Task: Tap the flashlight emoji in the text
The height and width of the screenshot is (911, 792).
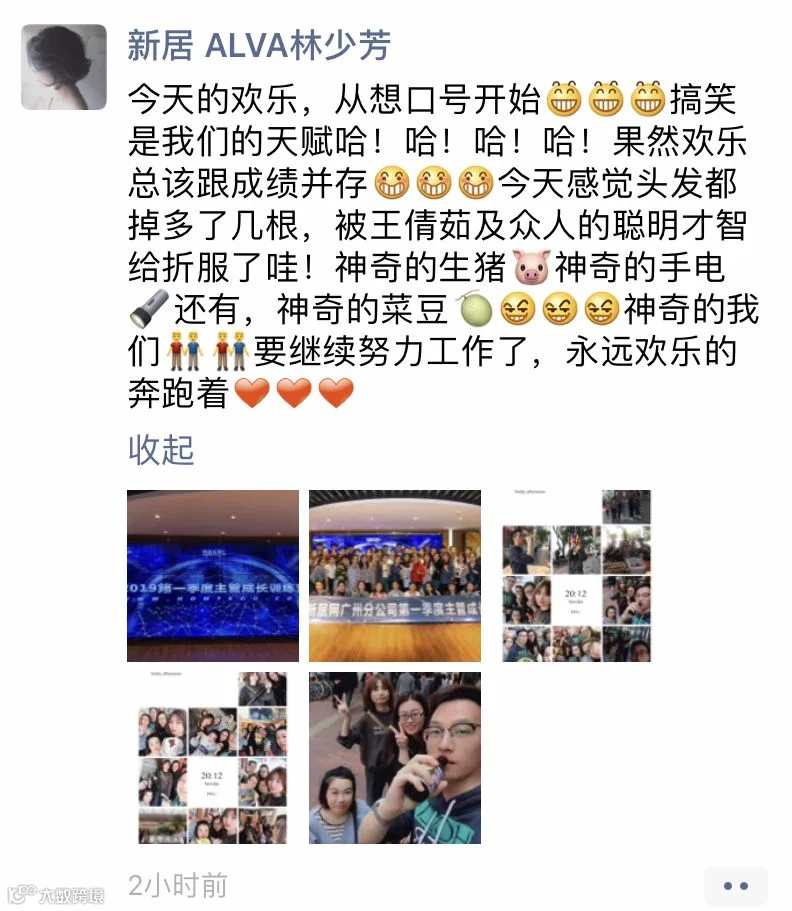Action: pos(149,309)
